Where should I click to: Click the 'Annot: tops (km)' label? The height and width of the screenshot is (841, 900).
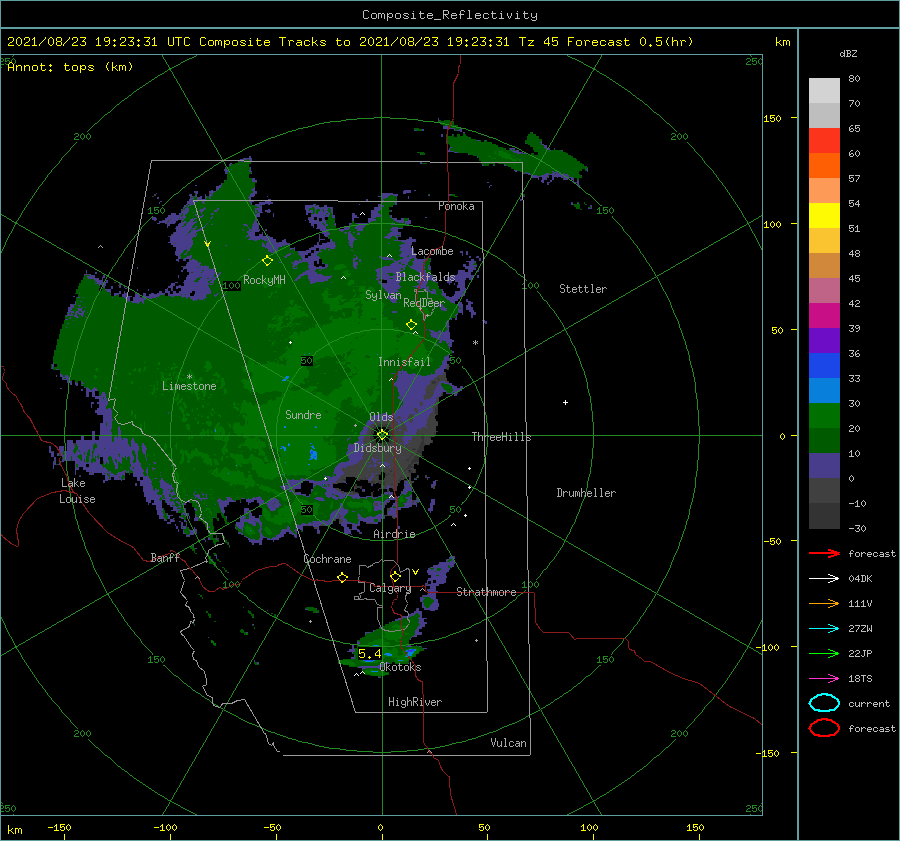tap(70, 67)
